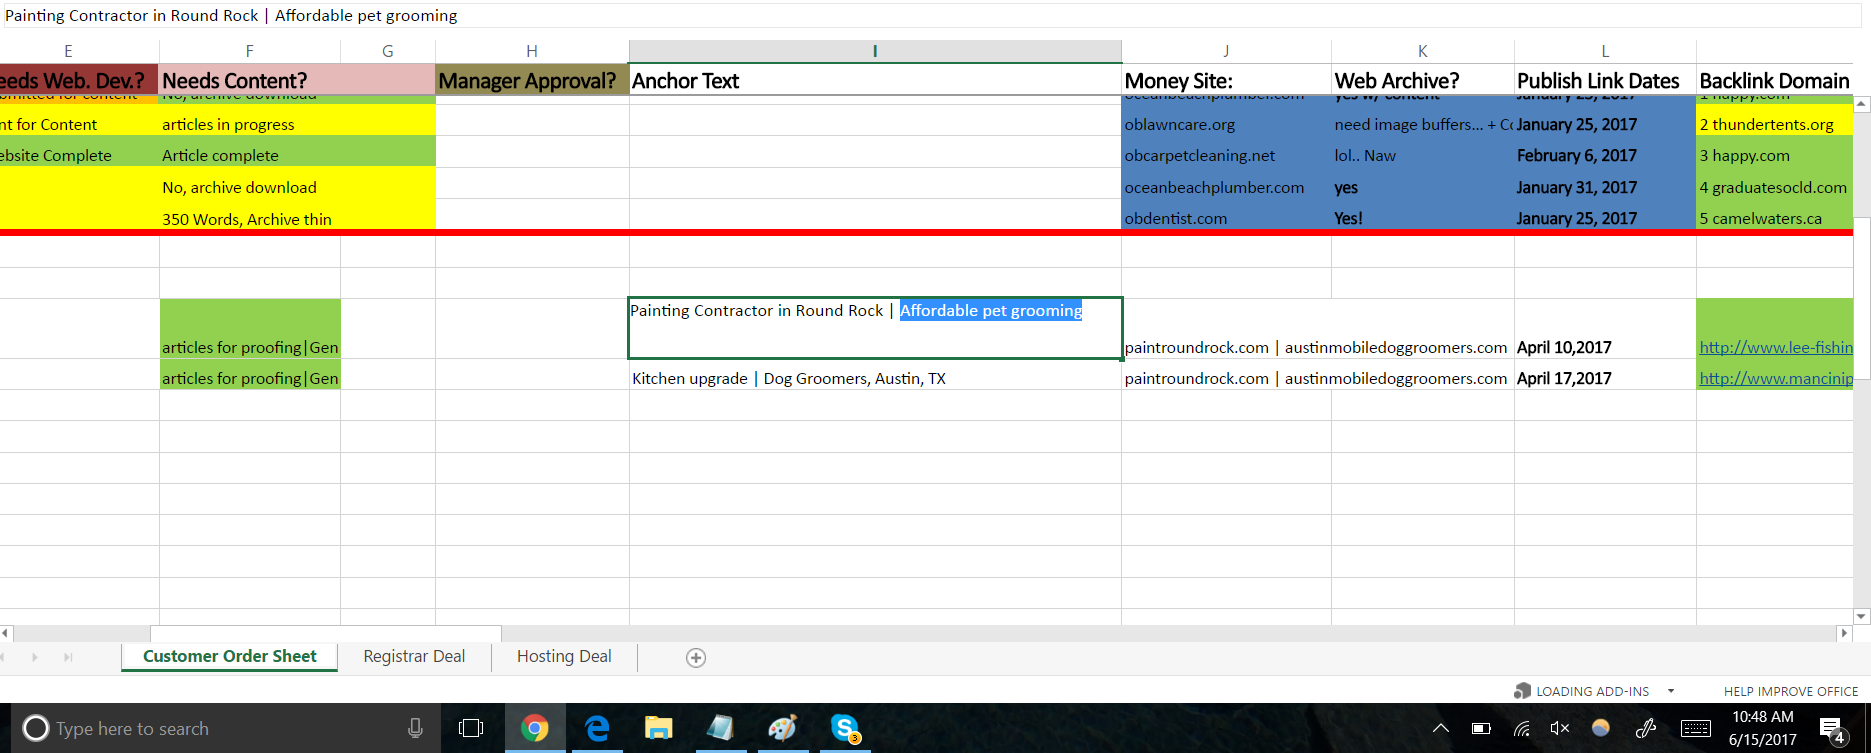Open the network Wi-Fi tray icon
This screenshot has height=753, width=1871.
click(x=1521, y=728)
